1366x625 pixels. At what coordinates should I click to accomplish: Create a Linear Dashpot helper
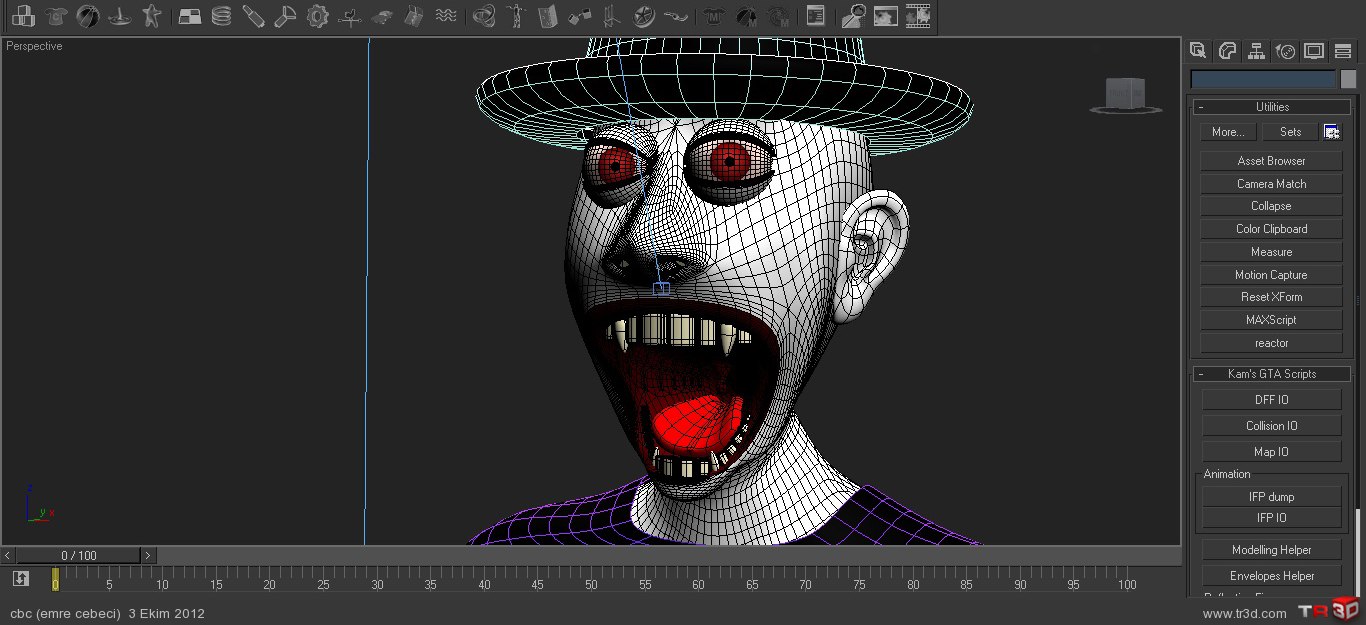click(254, 16)
